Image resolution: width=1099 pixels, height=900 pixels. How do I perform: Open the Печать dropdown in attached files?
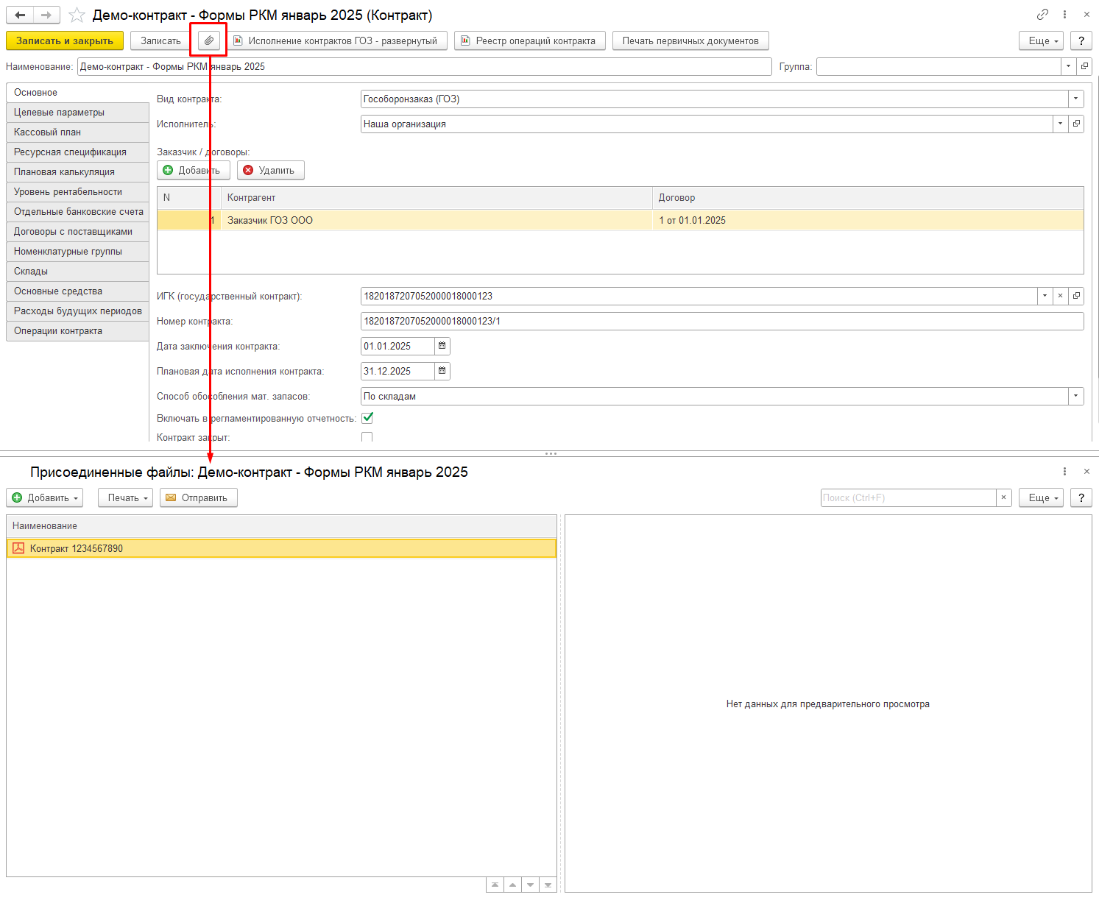click(129, 498)
